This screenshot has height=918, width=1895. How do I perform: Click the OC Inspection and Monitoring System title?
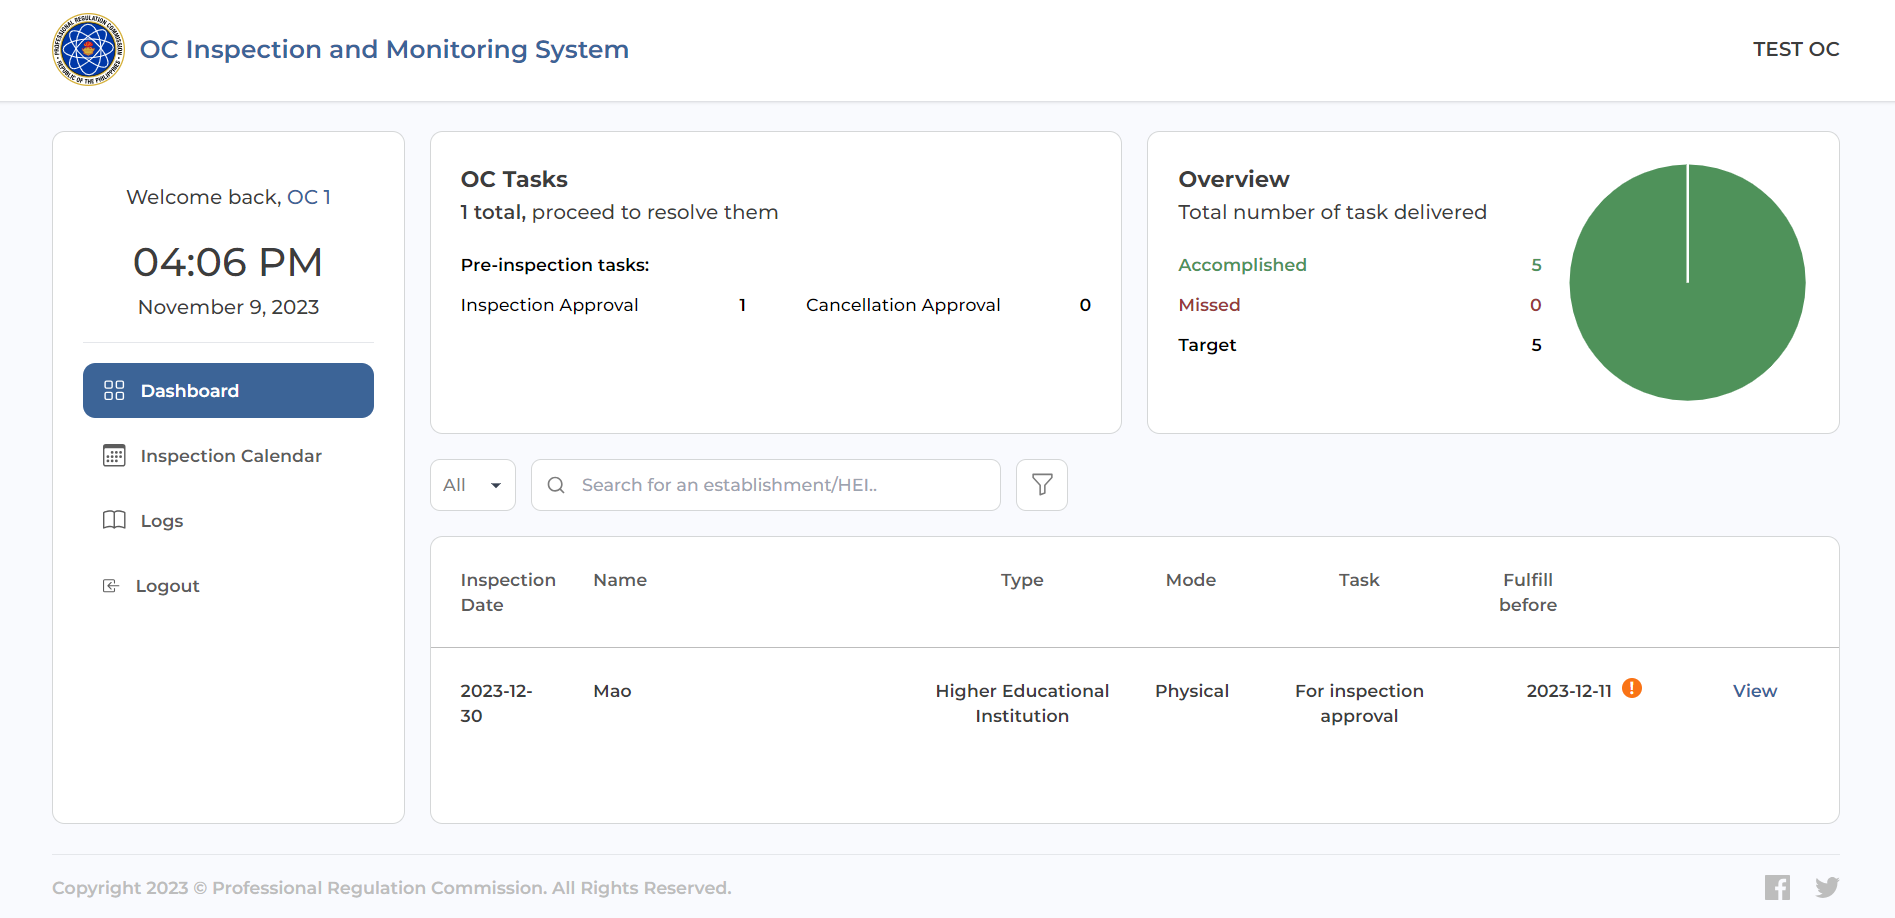384,49
